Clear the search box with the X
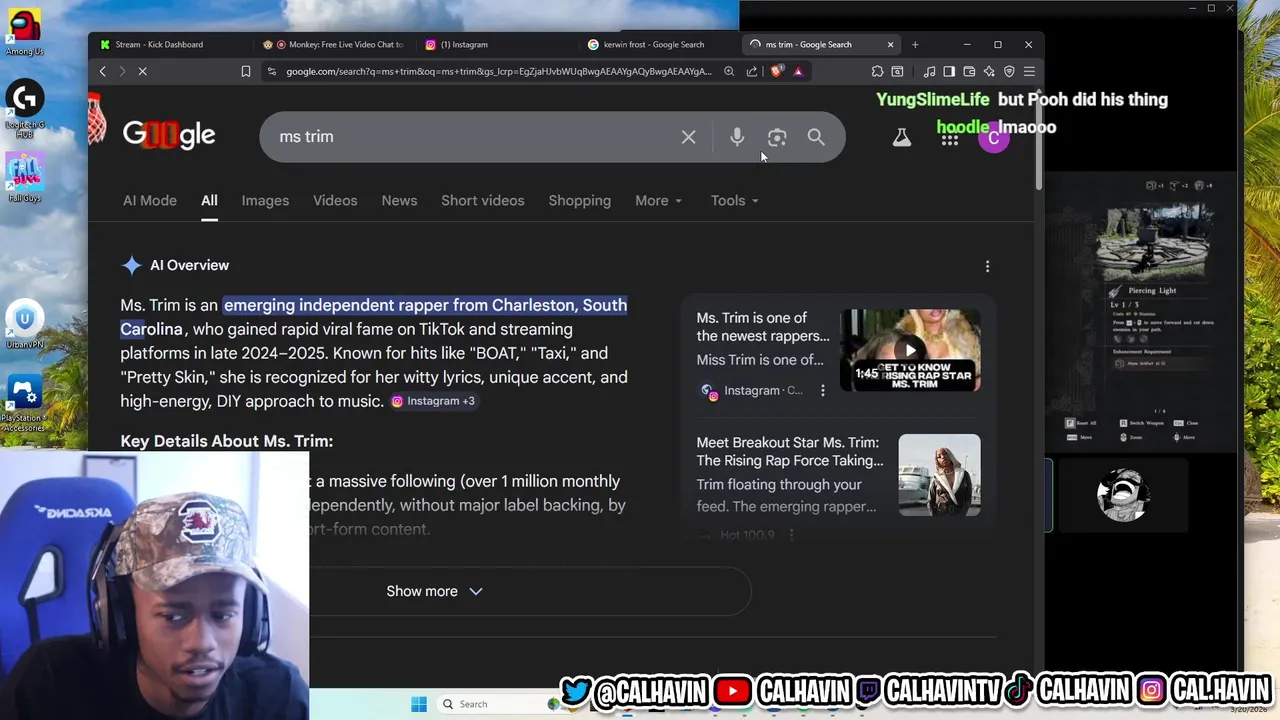The image size is (1280, 720). tap(688, 137)
